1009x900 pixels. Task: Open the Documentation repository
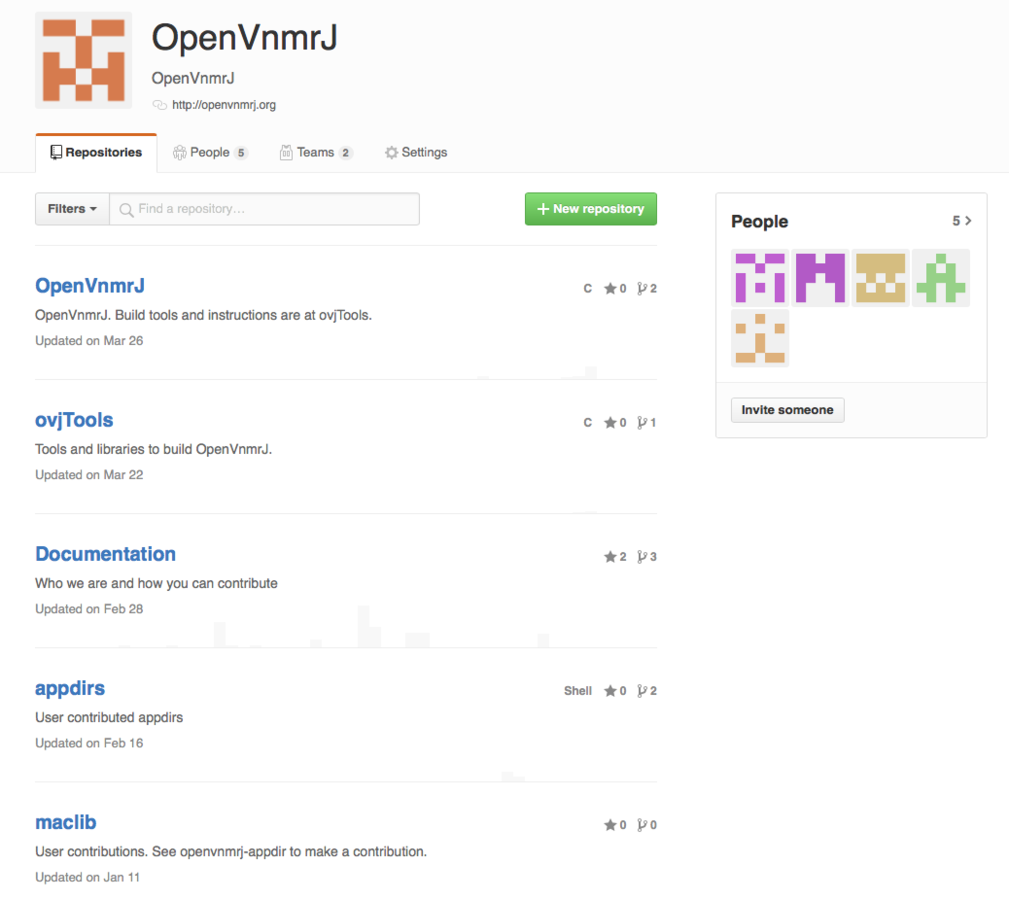(x=106, y=554)
